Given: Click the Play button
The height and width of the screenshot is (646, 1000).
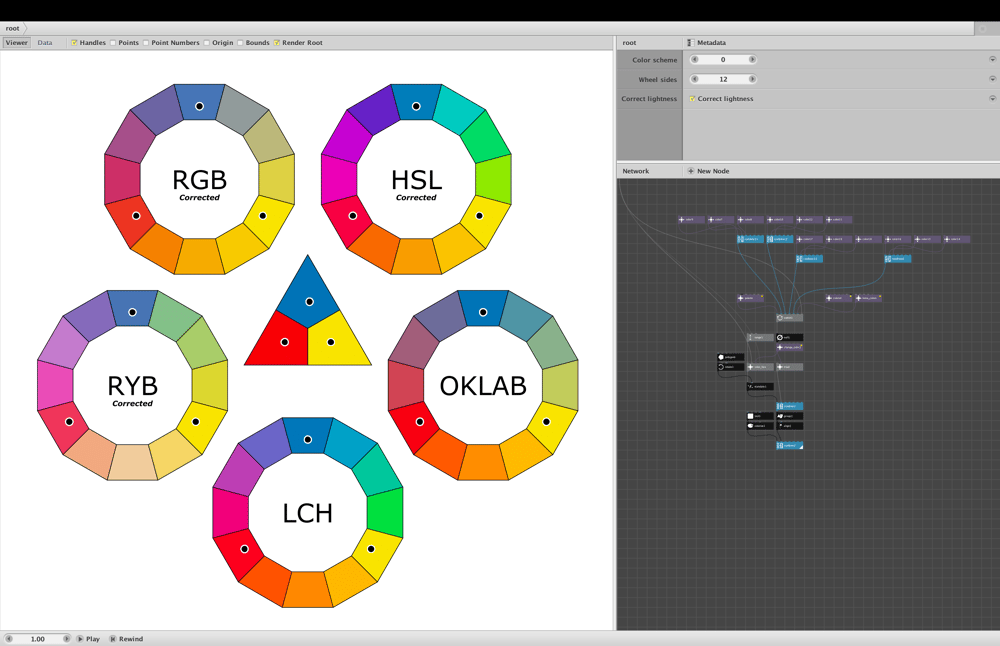Looking at the screenshot, I should [89, 638].
